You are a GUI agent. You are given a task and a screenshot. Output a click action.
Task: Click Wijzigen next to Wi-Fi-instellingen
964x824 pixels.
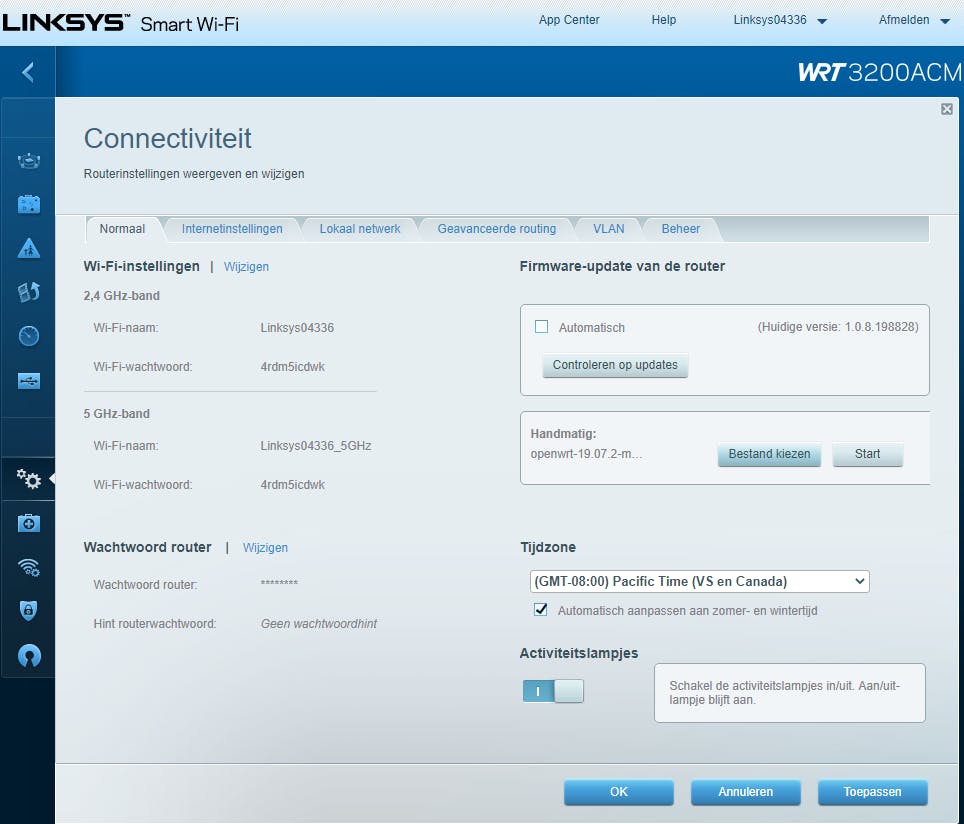coord(246,266)
